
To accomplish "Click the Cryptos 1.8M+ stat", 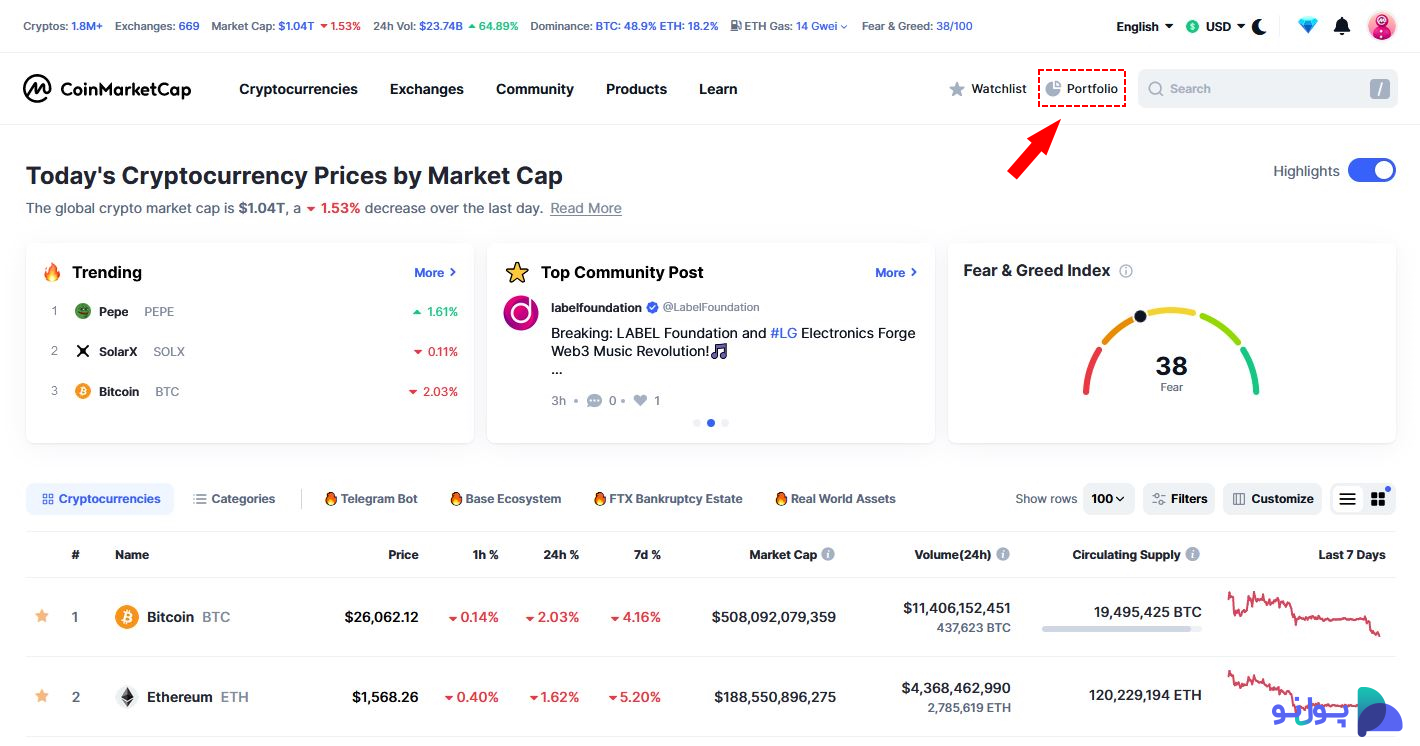I will pos(63,26).
